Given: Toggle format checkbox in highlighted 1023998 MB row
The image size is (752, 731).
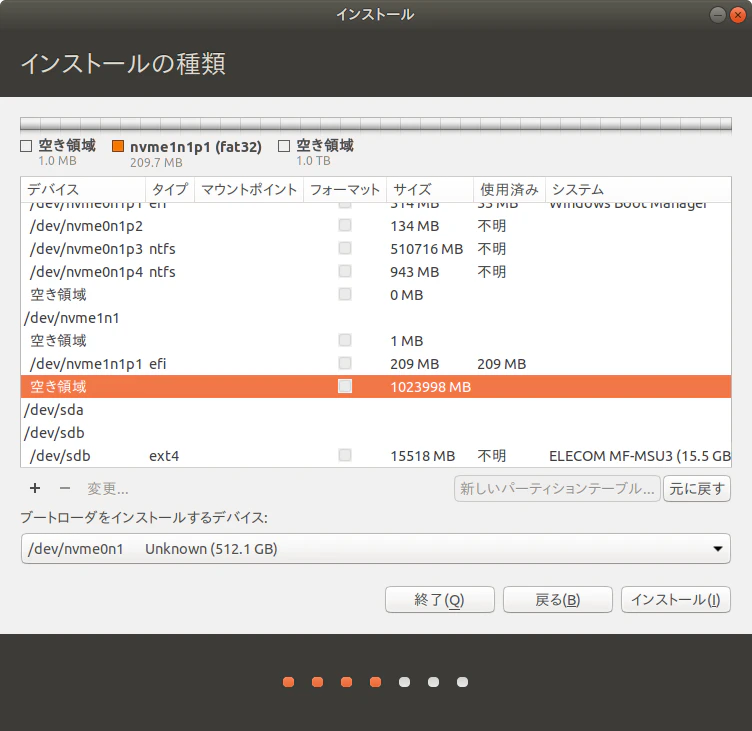Looking at the screenshot, I should (x=345, y=386).
